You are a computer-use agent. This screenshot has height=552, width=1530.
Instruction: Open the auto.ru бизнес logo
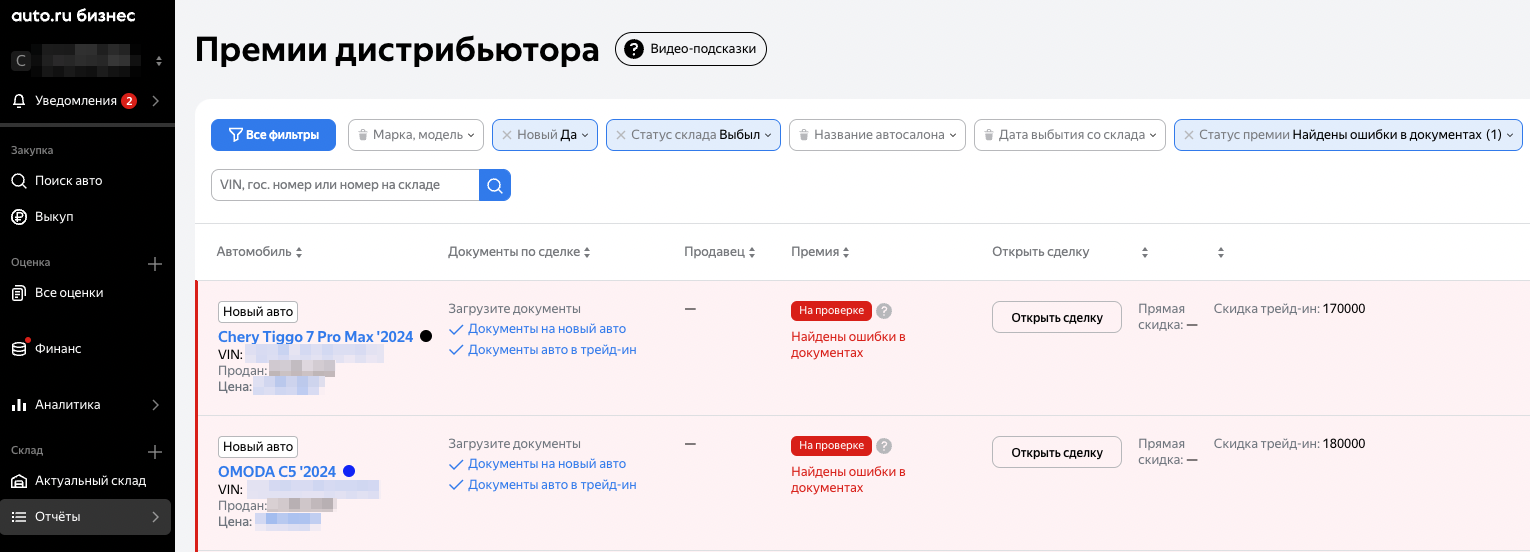(73, 15)
